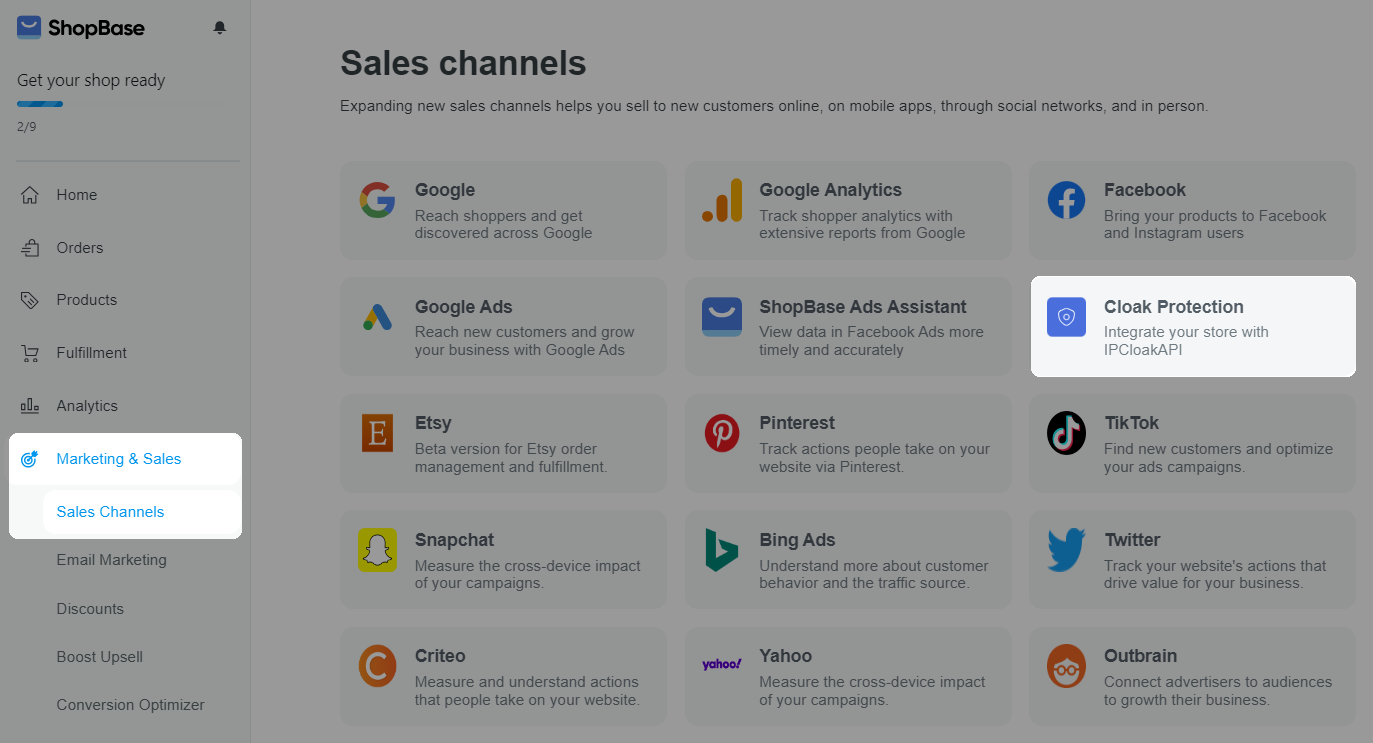Click the Products tag icon
1373x743 pixels.
(x=30, y=300)
